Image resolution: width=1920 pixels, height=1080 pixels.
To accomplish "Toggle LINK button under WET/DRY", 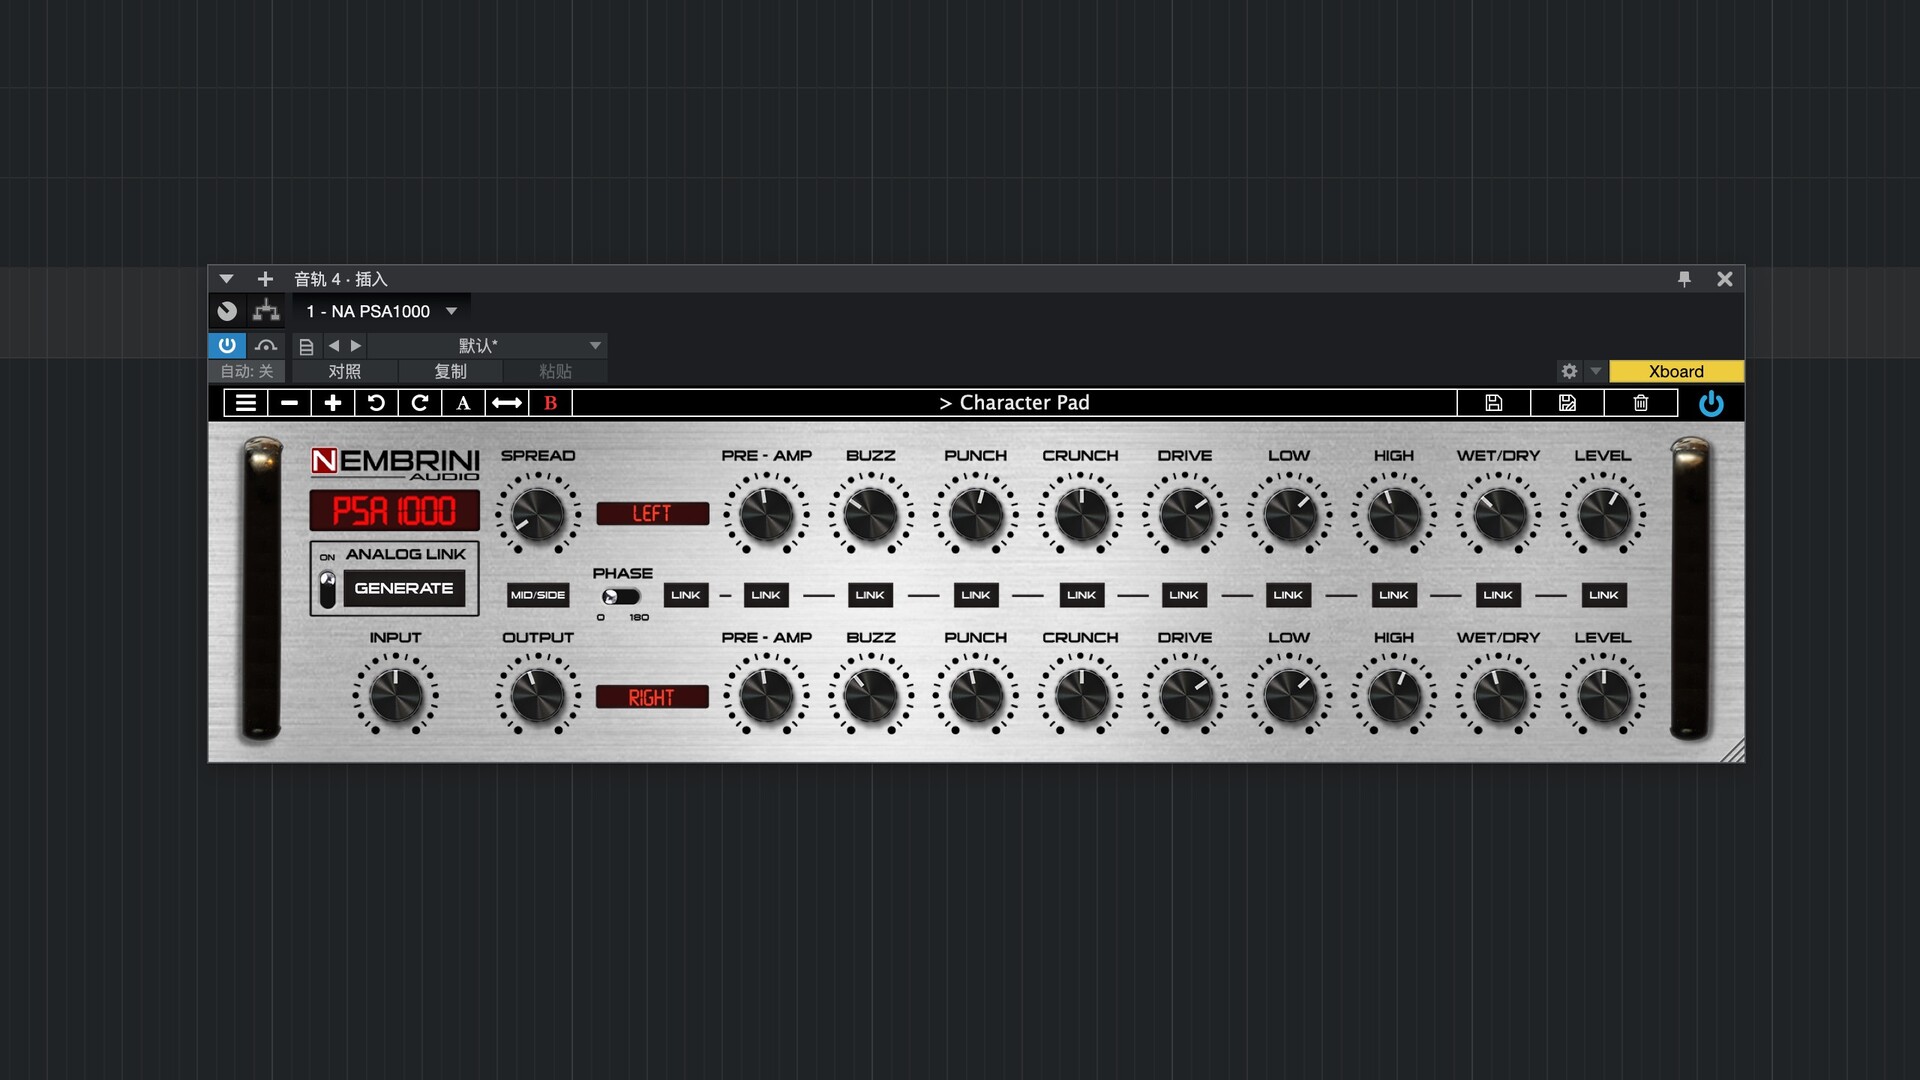I will (x=1498, y=595).
